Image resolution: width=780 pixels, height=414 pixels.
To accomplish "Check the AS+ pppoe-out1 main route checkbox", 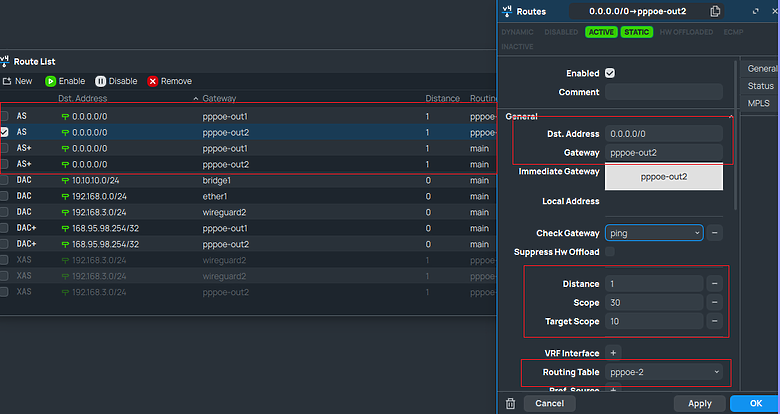I will click(x=4, y=148).
